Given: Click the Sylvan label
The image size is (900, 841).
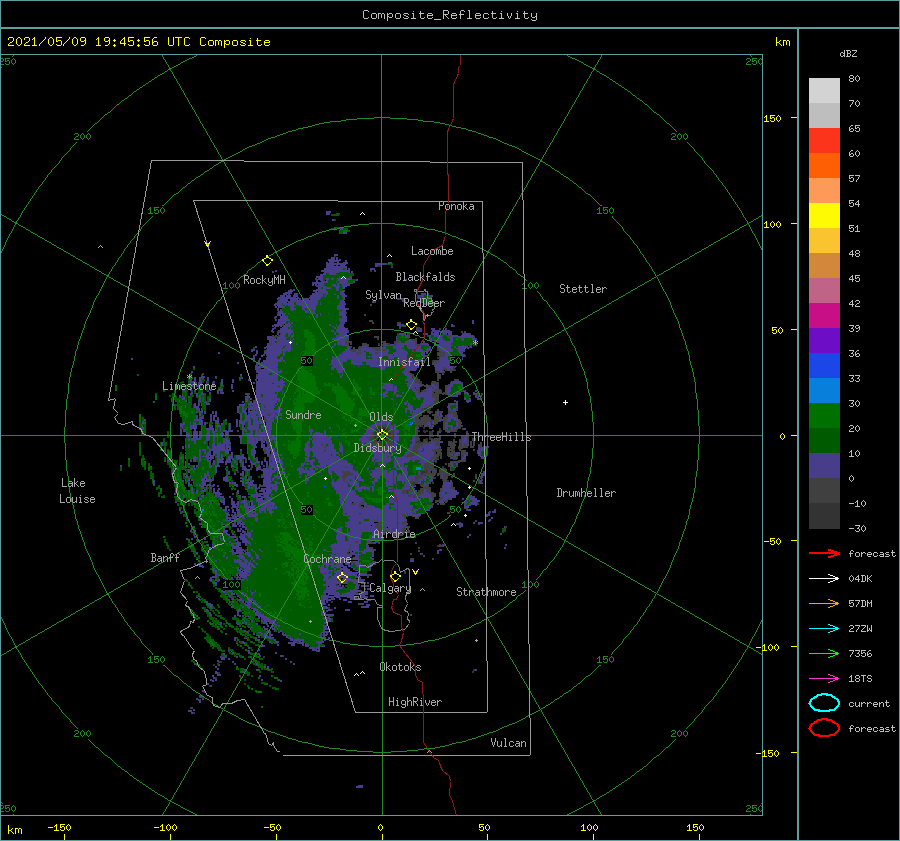Looking at the screenshot, I should [383, 295].
